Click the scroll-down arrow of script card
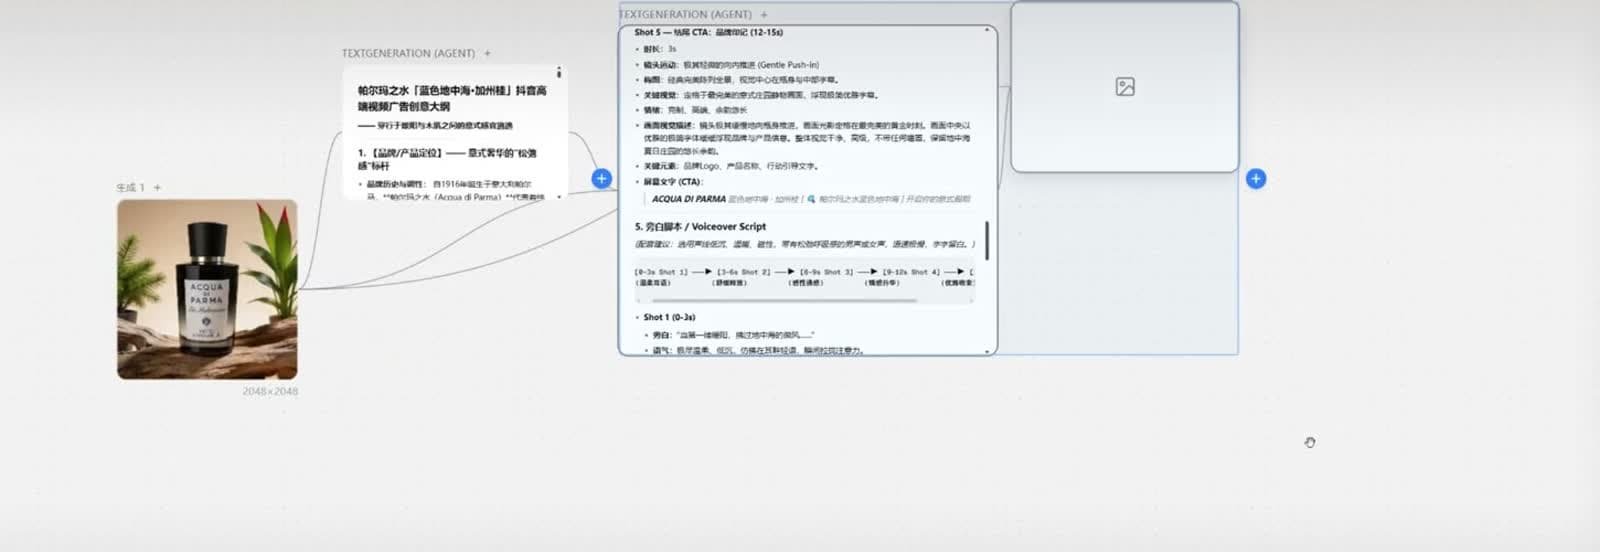 [x=987, y=351]
